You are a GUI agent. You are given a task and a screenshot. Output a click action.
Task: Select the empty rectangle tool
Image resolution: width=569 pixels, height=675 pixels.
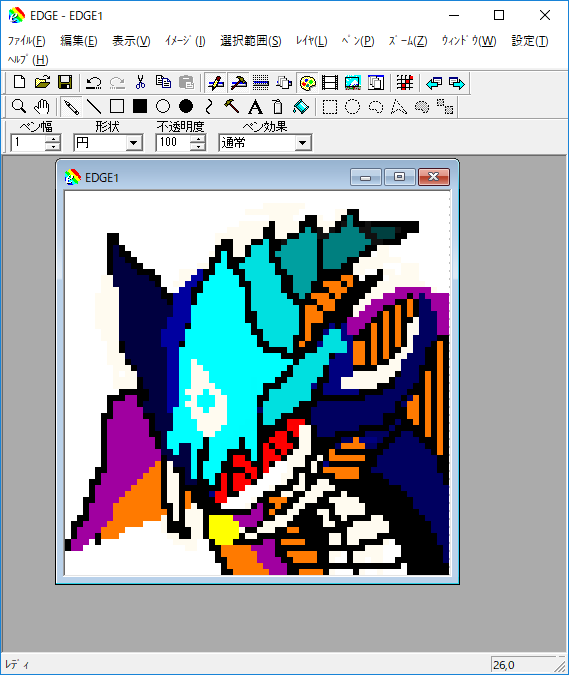(x=117, y=106)
